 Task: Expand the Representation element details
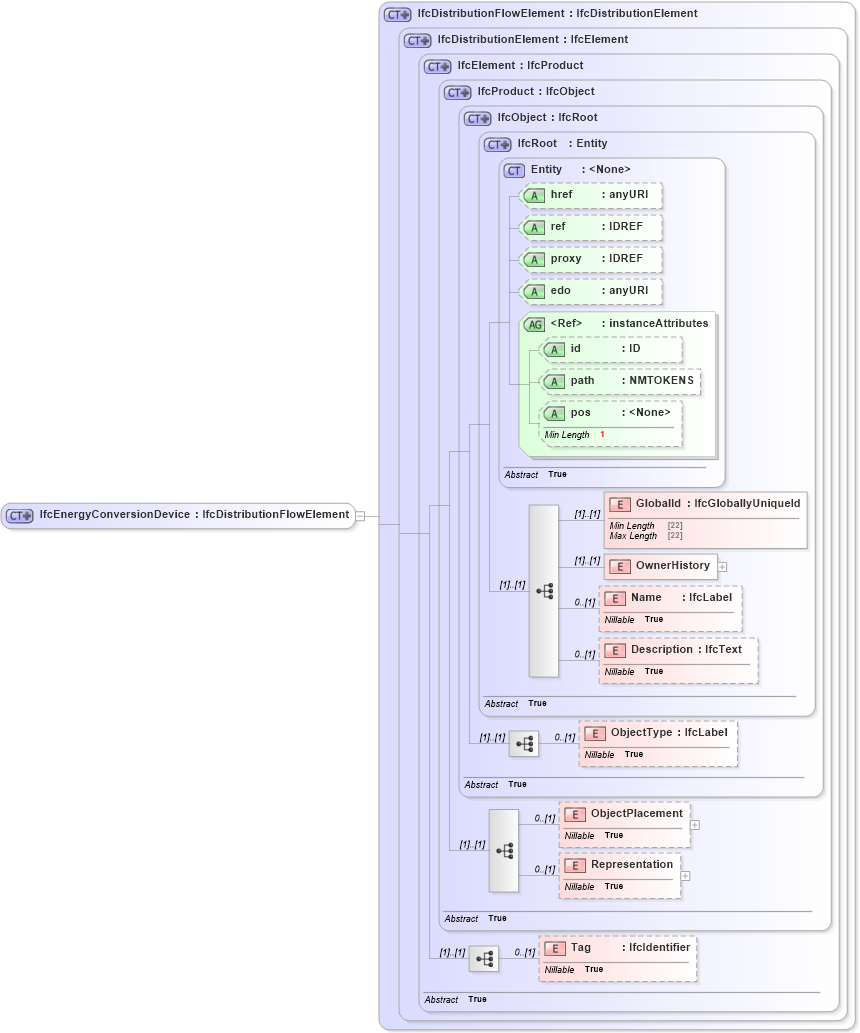point(686,877)
